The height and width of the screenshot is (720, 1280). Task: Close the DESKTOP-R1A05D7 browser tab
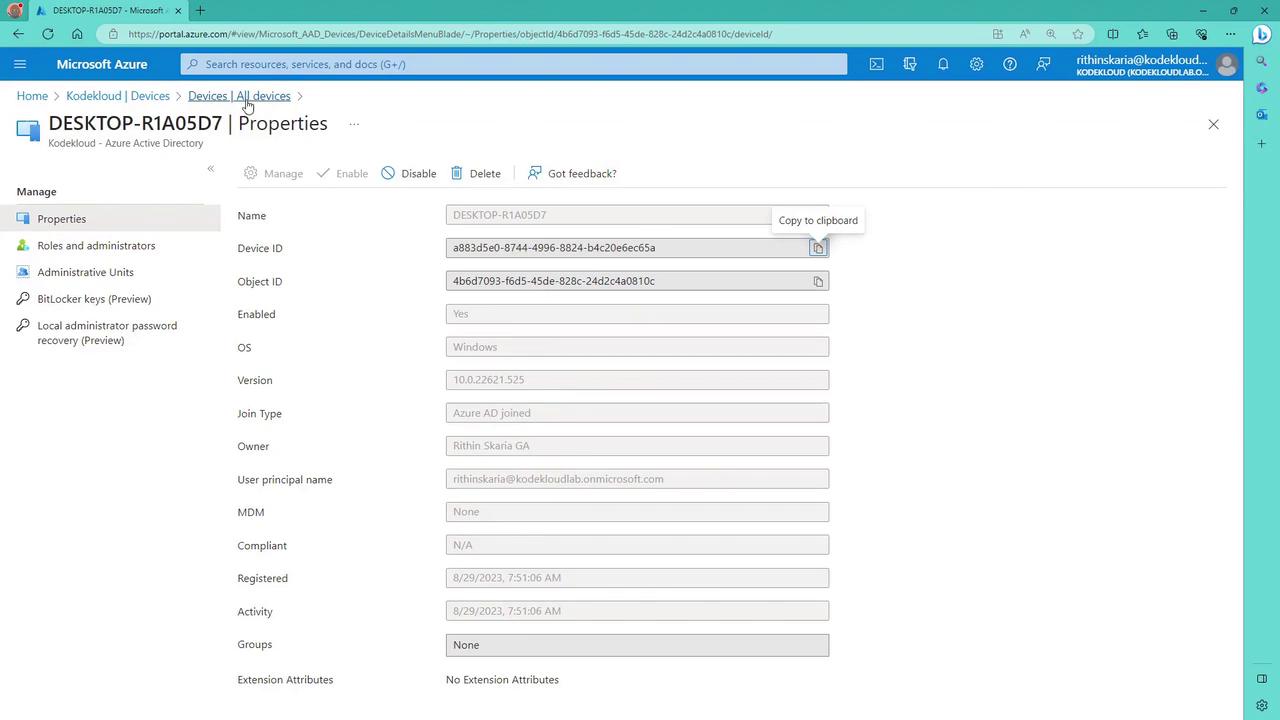coord(178,10)
